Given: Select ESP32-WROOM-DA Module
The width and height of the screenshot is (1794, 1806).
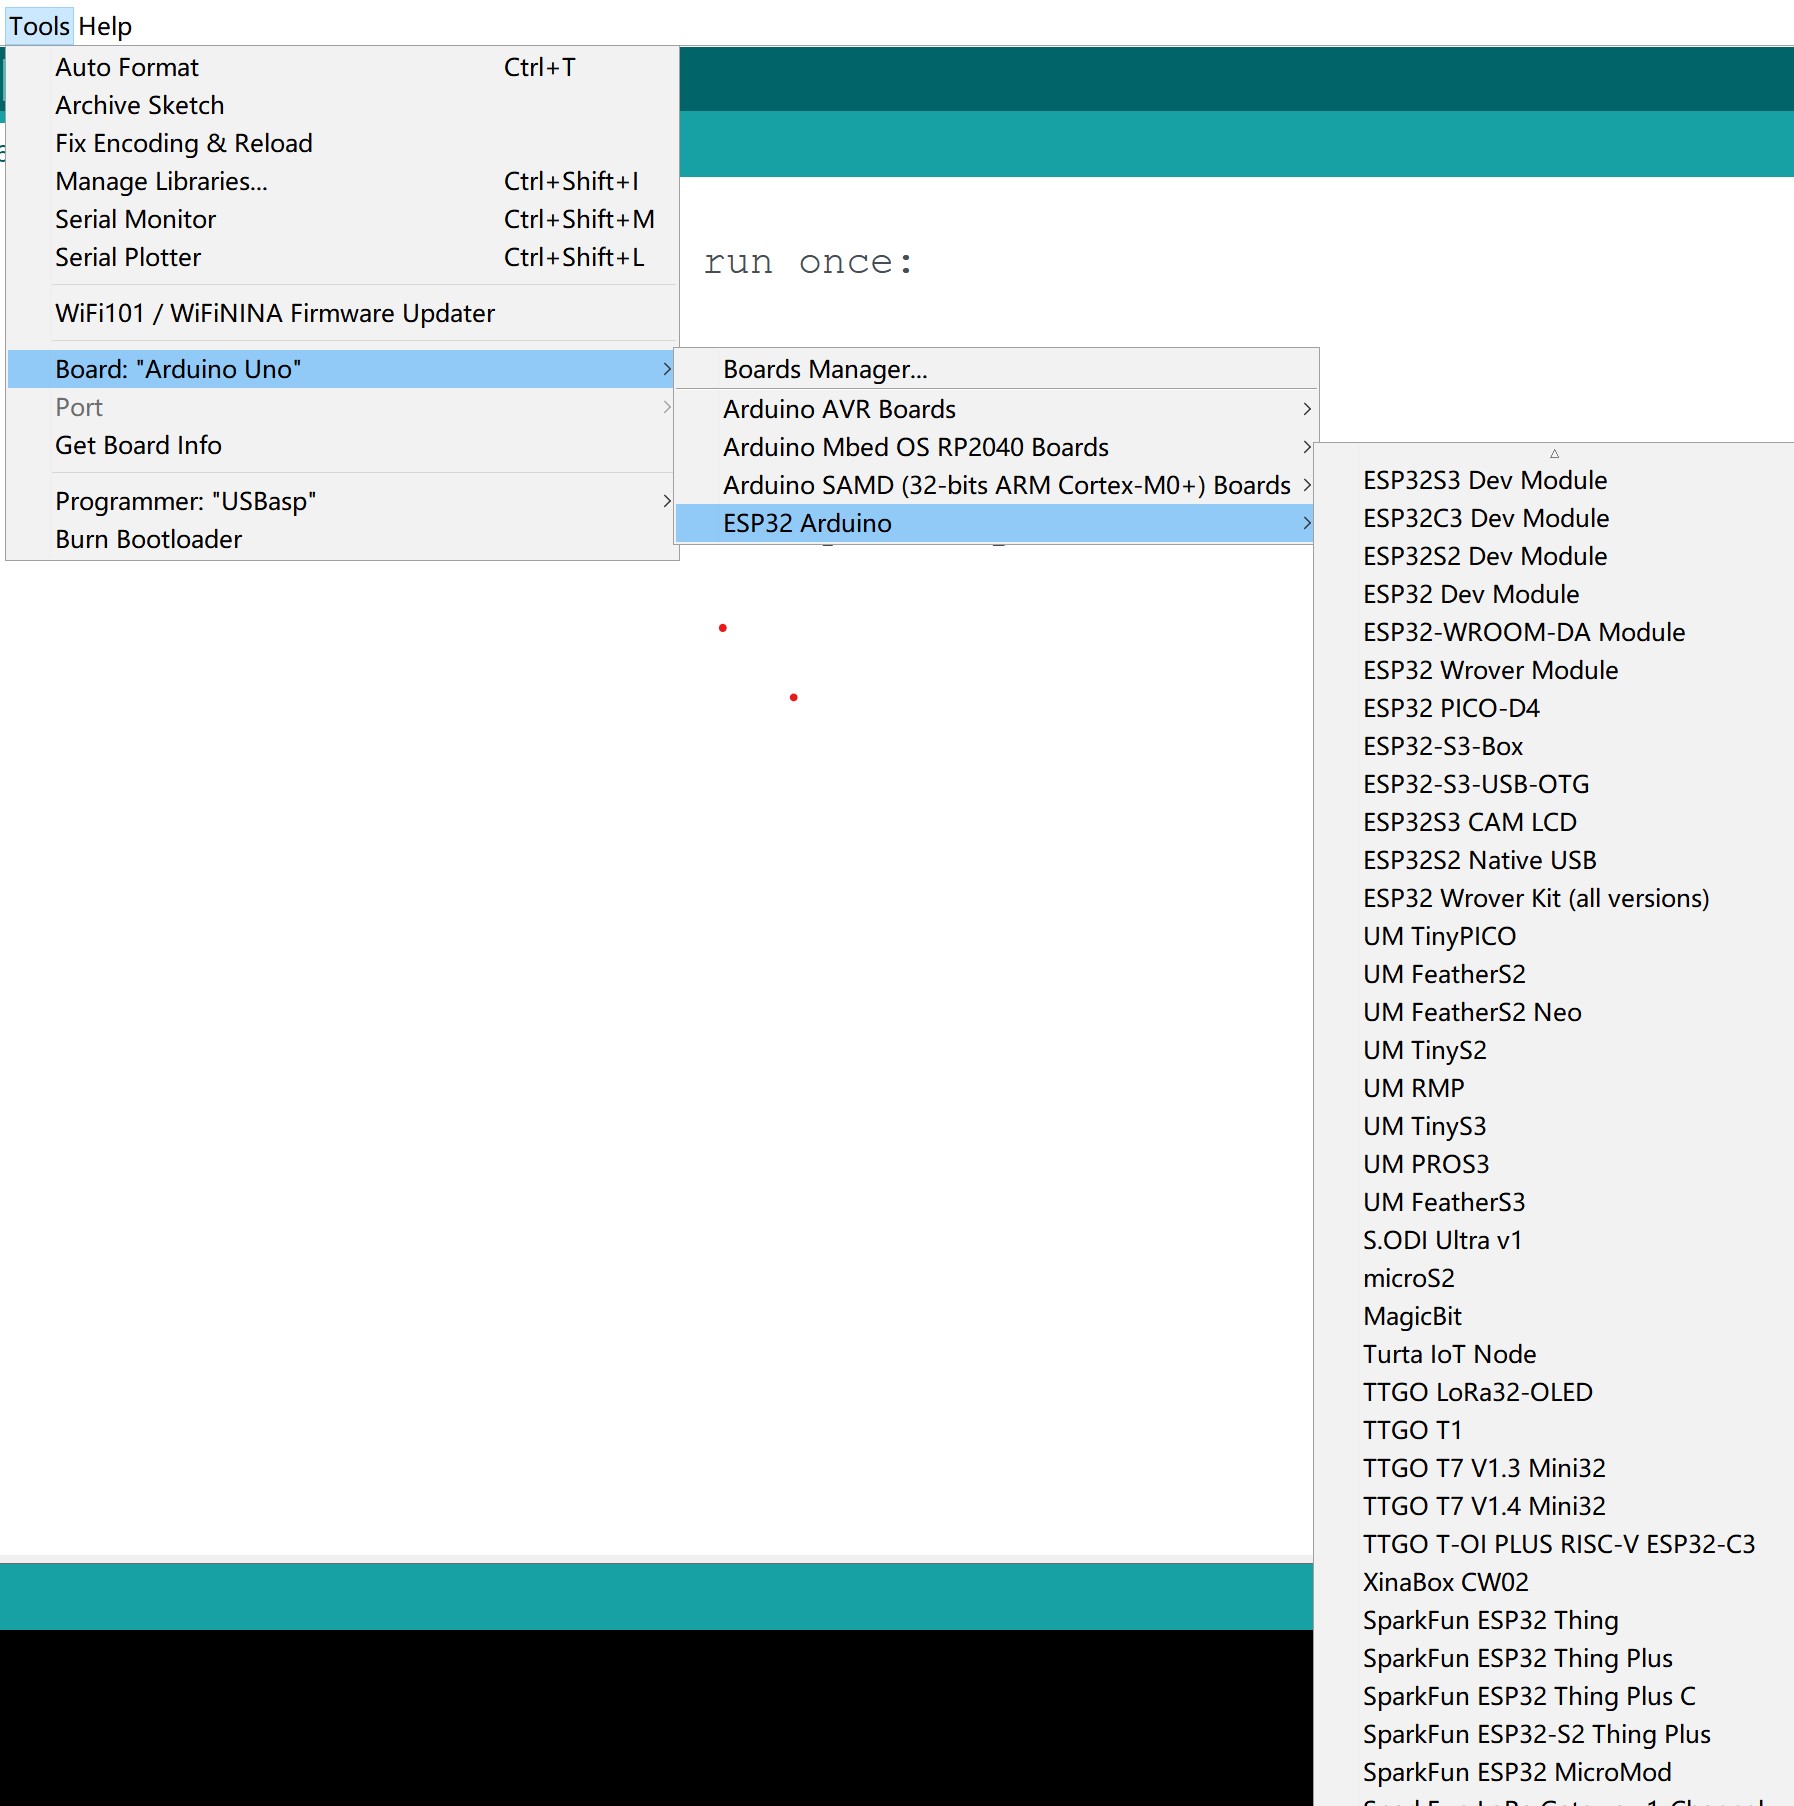Looking at the screenshot, I should pos(1554,632).
